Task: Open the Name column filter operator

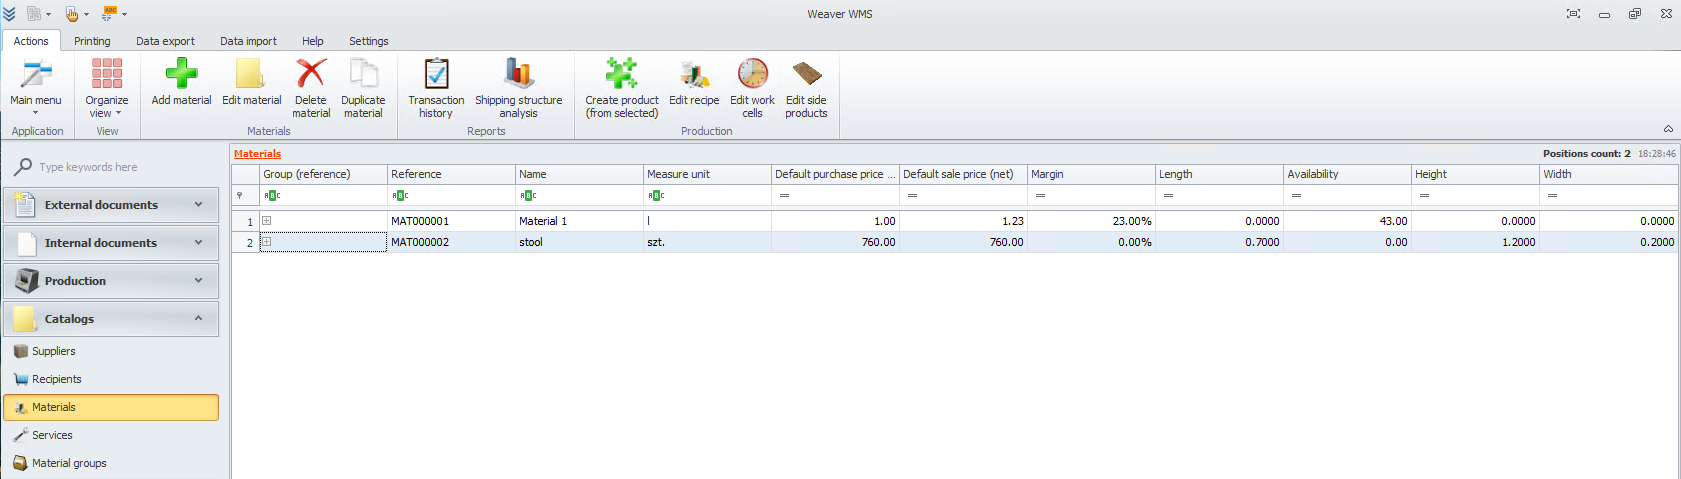Action: point(528,195)
